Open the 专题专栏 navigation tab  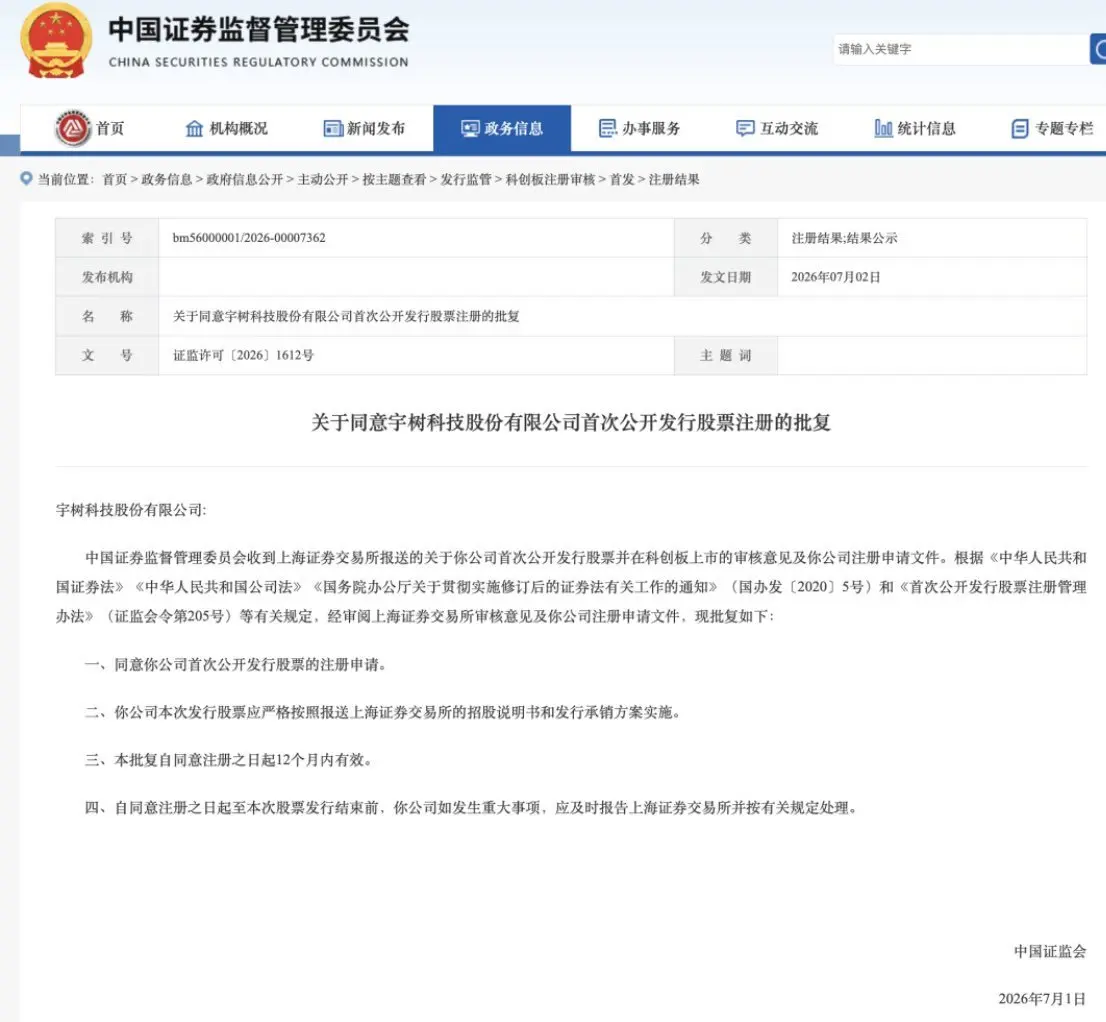coord(1052,128)
